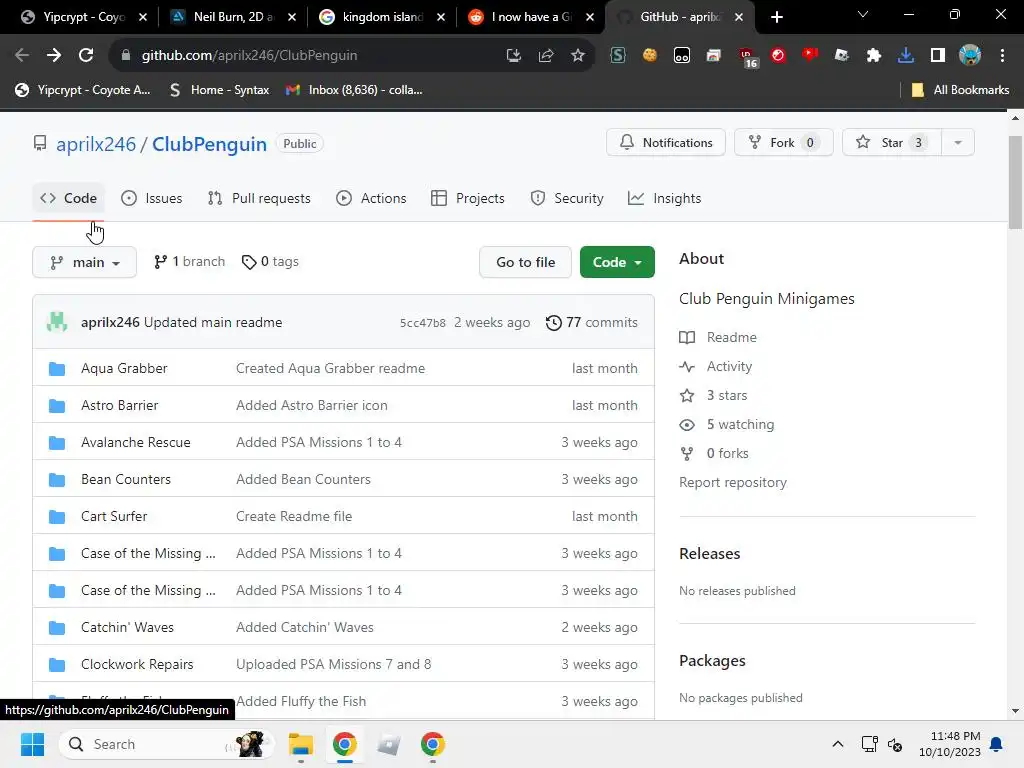1024x768 pixels.
Task: View the 3 stars link
Action: tap(713, 396)
